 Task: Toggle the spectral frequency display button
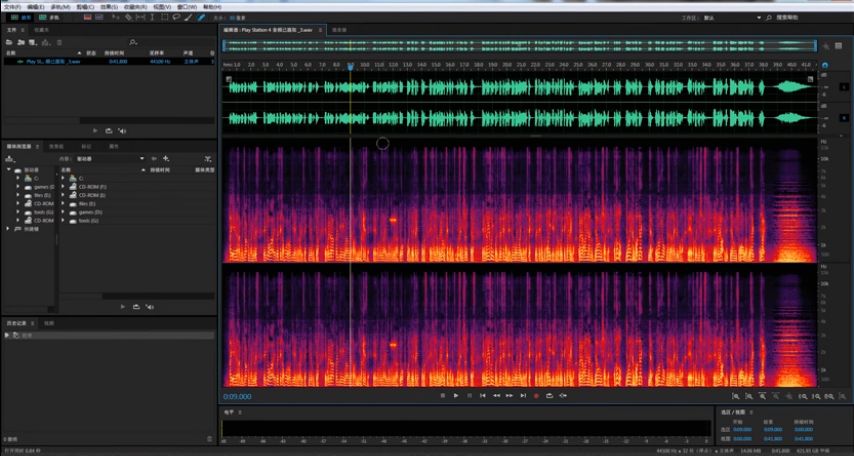coord(86,17)
